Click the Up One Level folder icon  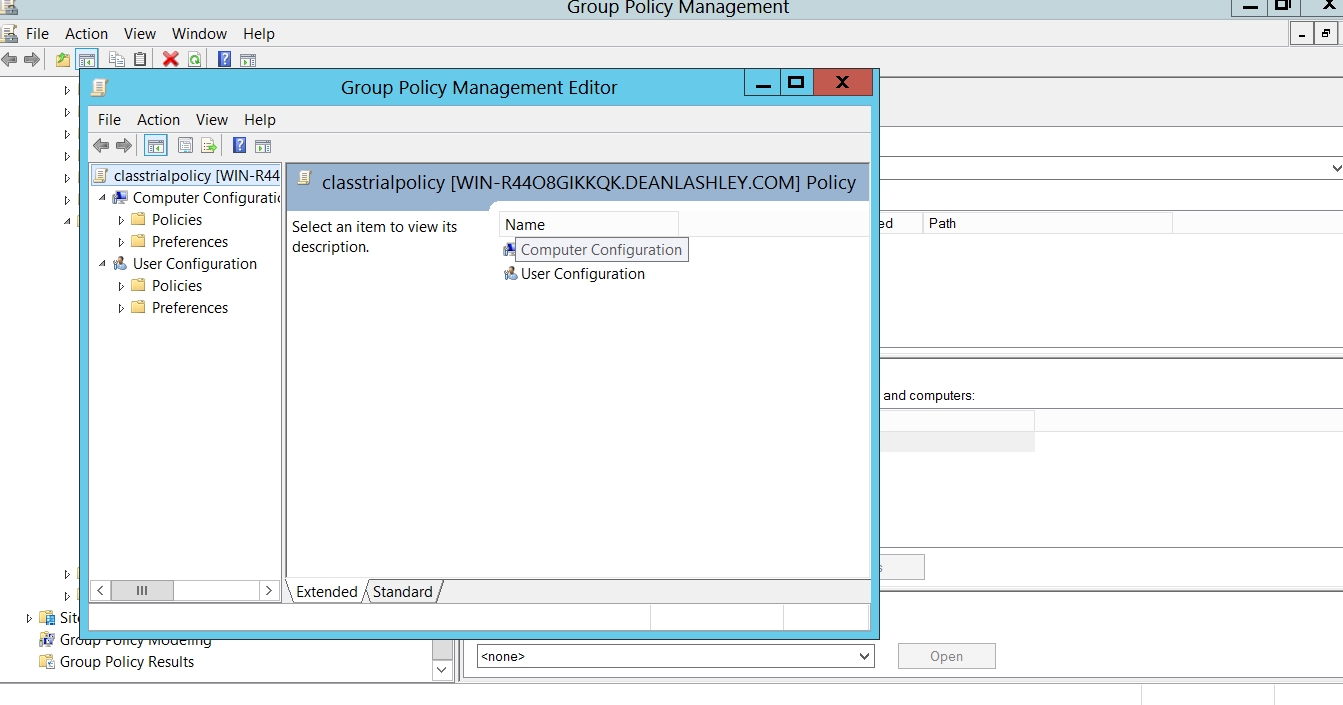[63, 59]
